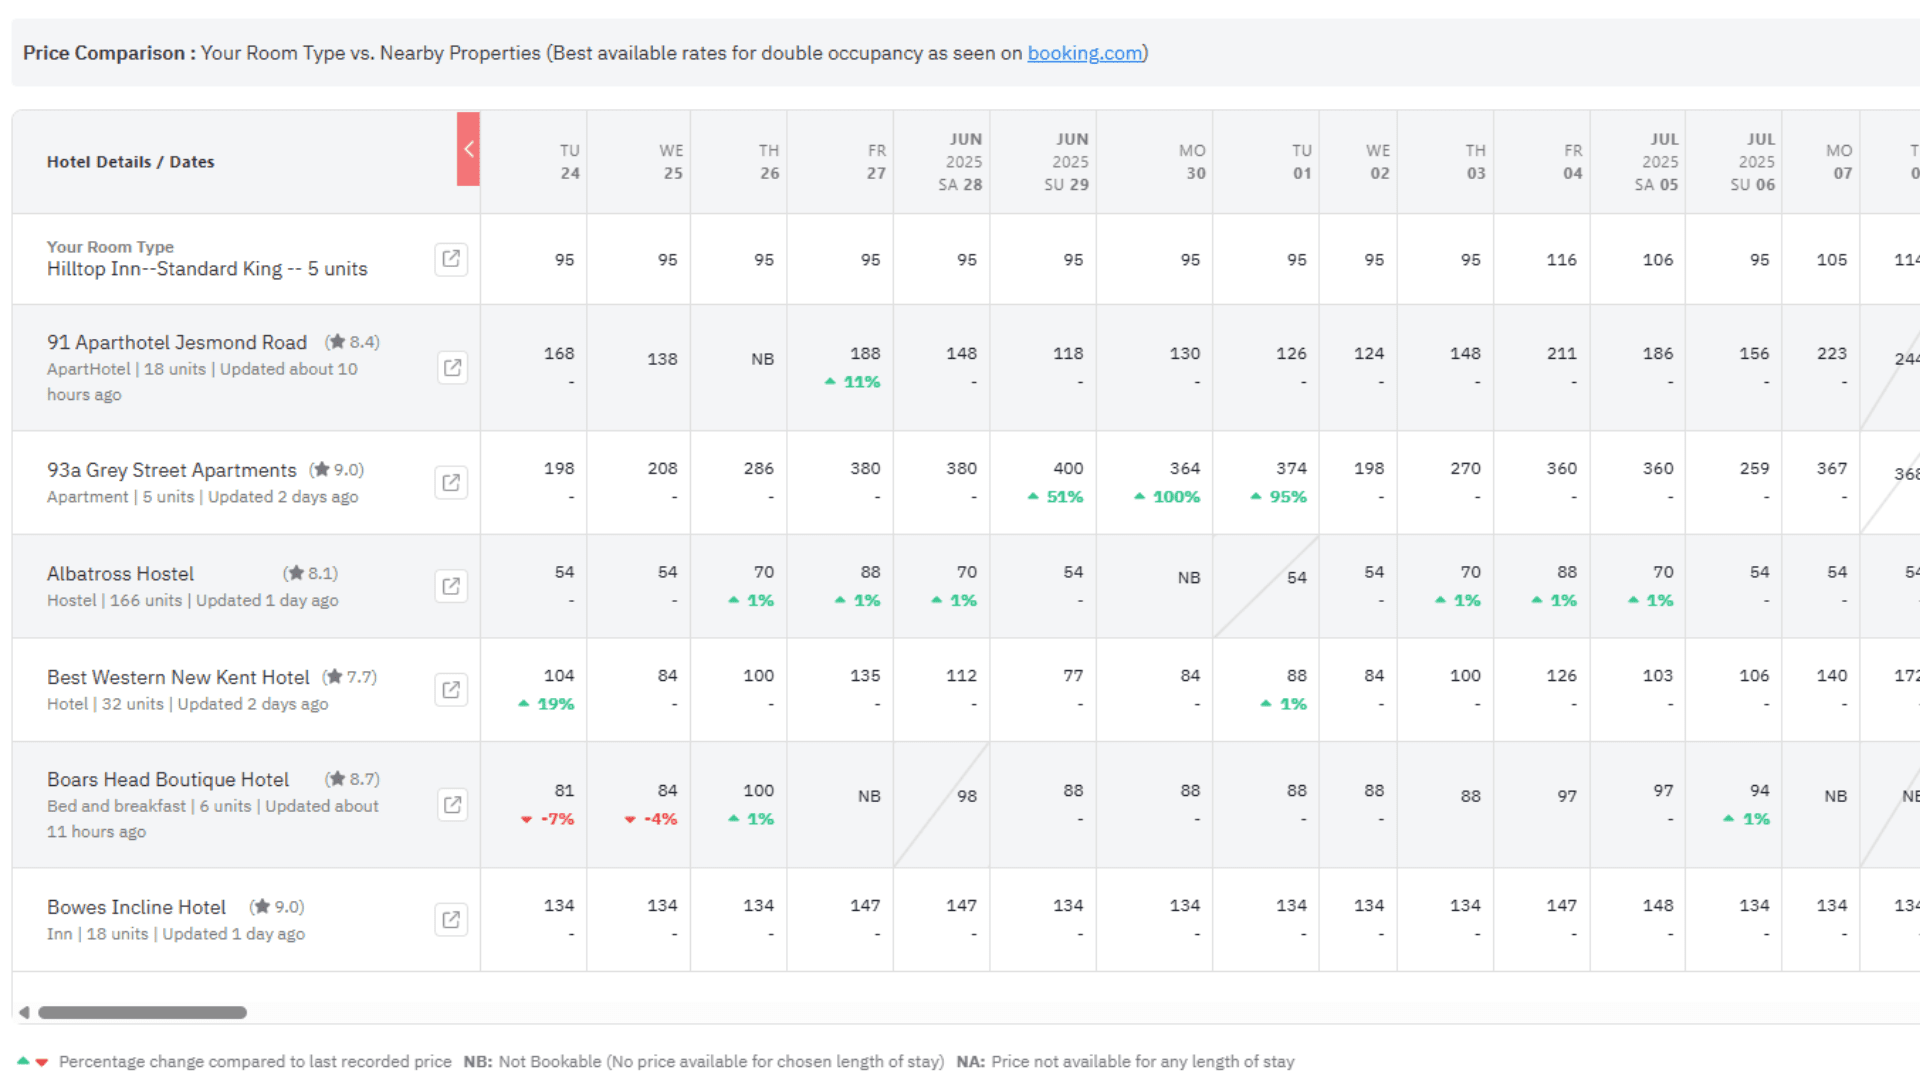This screenshot has width=1920, height=1080.
Task: Click the scrollbar left arrow
Action: pos(24,1012)
